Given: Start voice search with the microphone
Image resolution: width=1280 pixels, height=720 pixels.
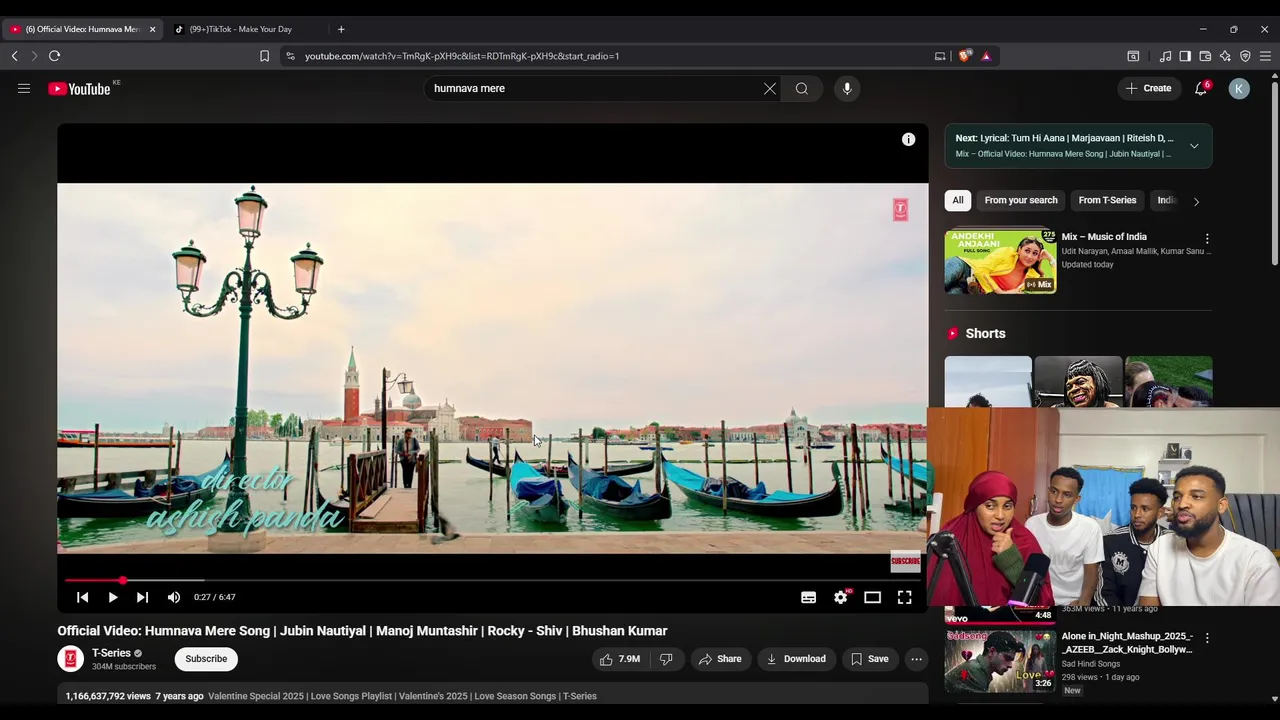Looking at the screenshot, I should click(x=847, y=89).
